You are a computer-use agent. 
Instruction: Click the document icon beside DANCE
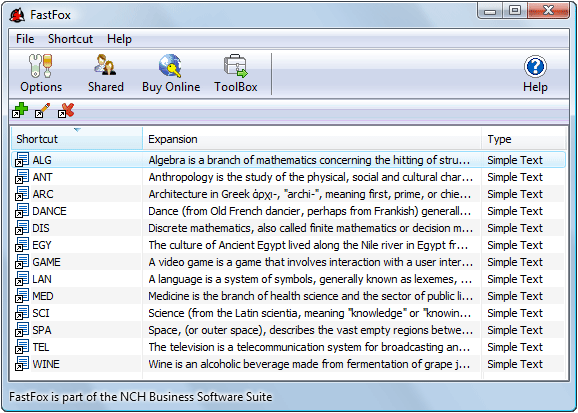(x=22, y=211)
